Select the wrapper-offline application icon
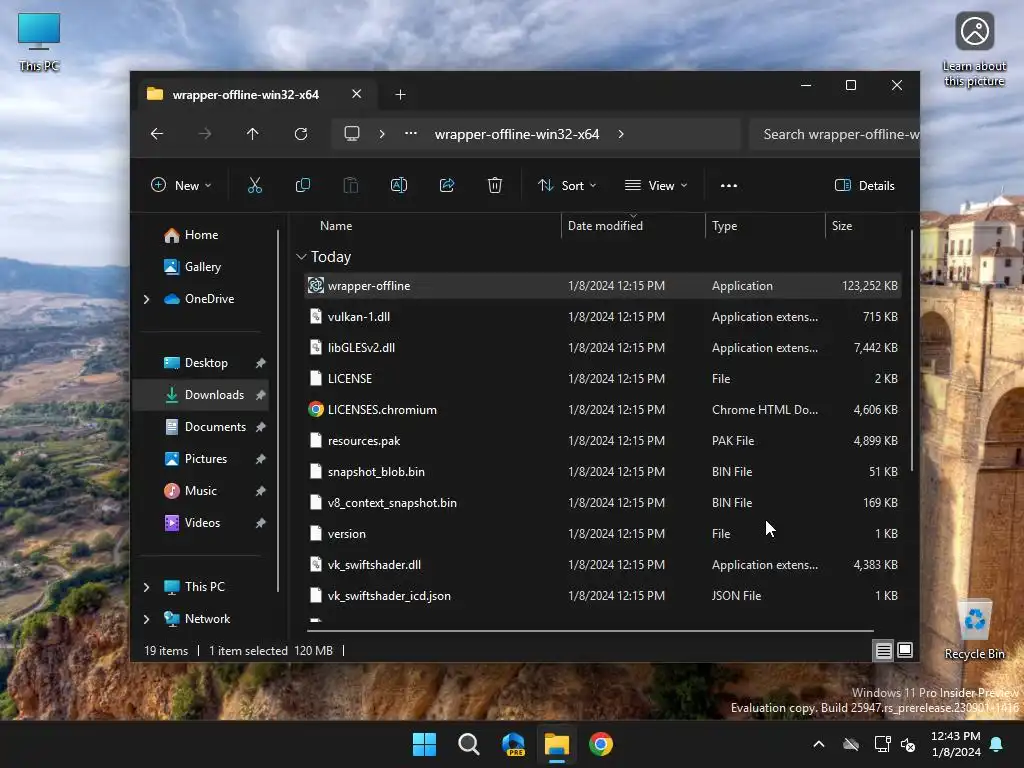This screenshot has width=1024, height=768. click(x=316, y=285)
